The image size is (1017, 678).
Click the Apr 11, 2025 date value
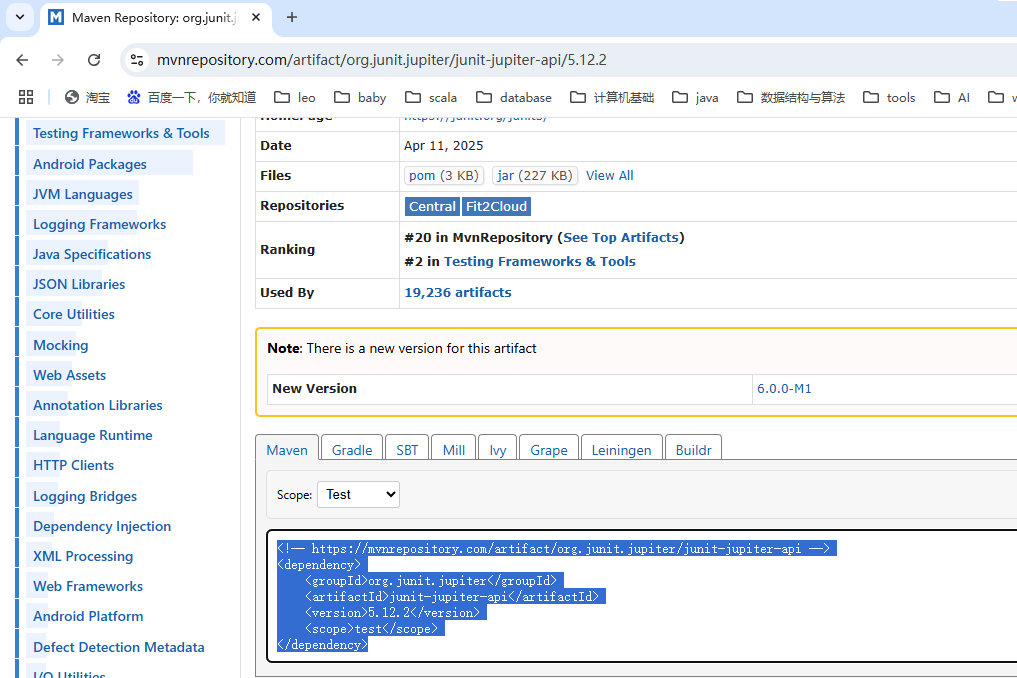[x=444, y=145]
